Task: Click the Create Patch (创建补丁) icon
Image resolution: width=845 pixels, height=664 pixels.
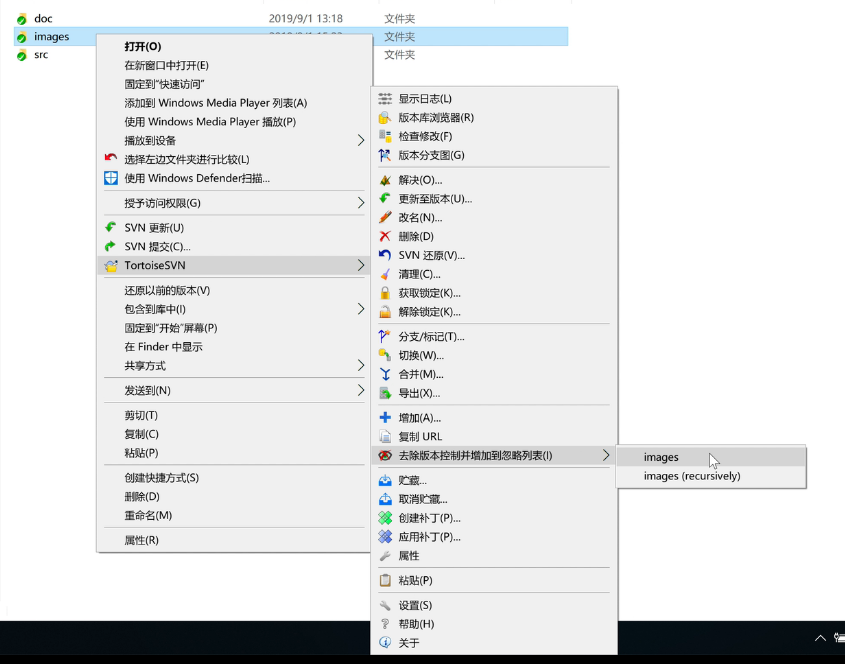Action: [385, 518]
